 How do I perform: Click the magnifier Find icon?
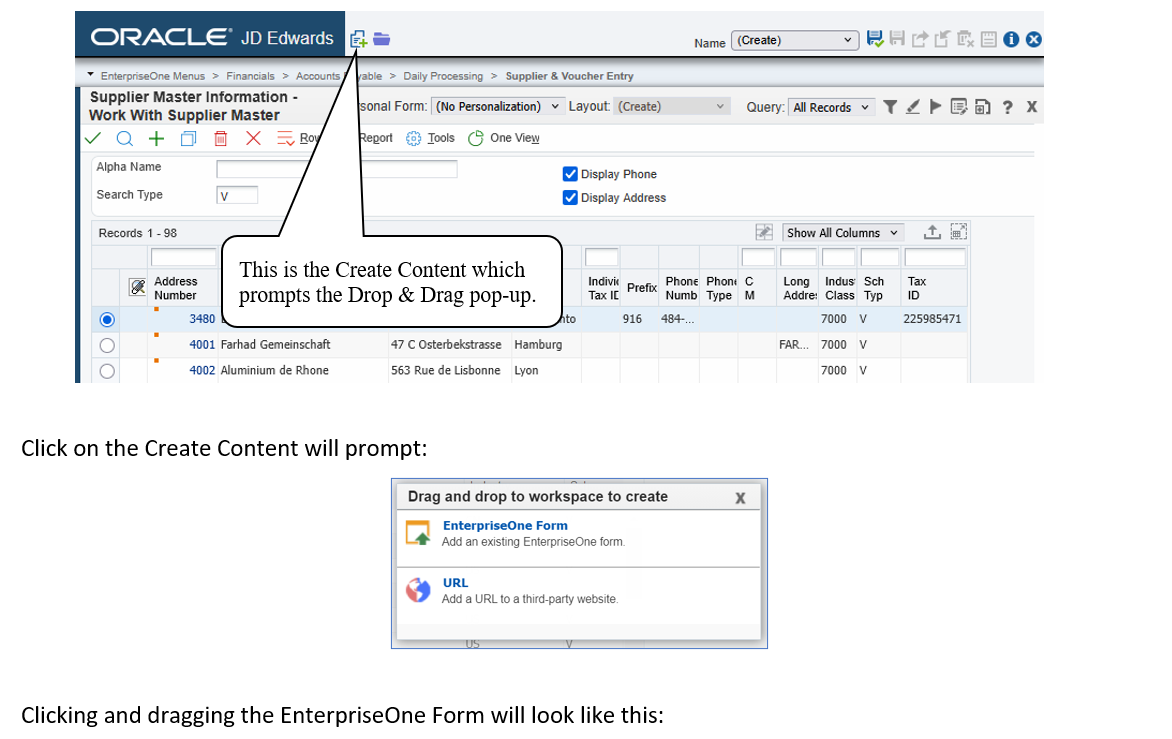click(124, 138)
